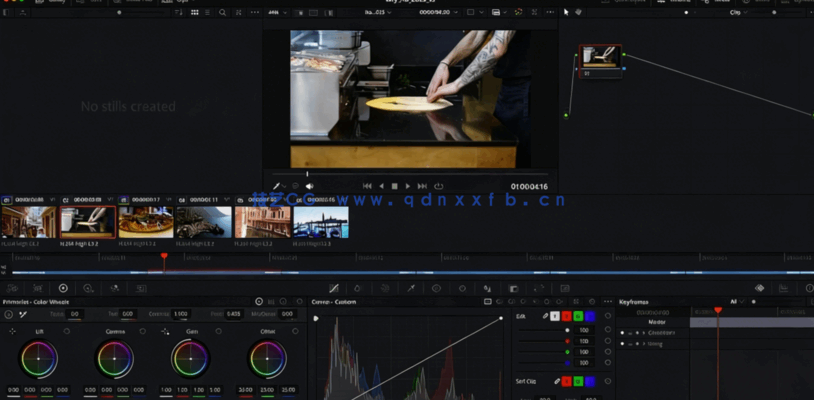Open the Color Warper palette icon

[x=358, y=288]
